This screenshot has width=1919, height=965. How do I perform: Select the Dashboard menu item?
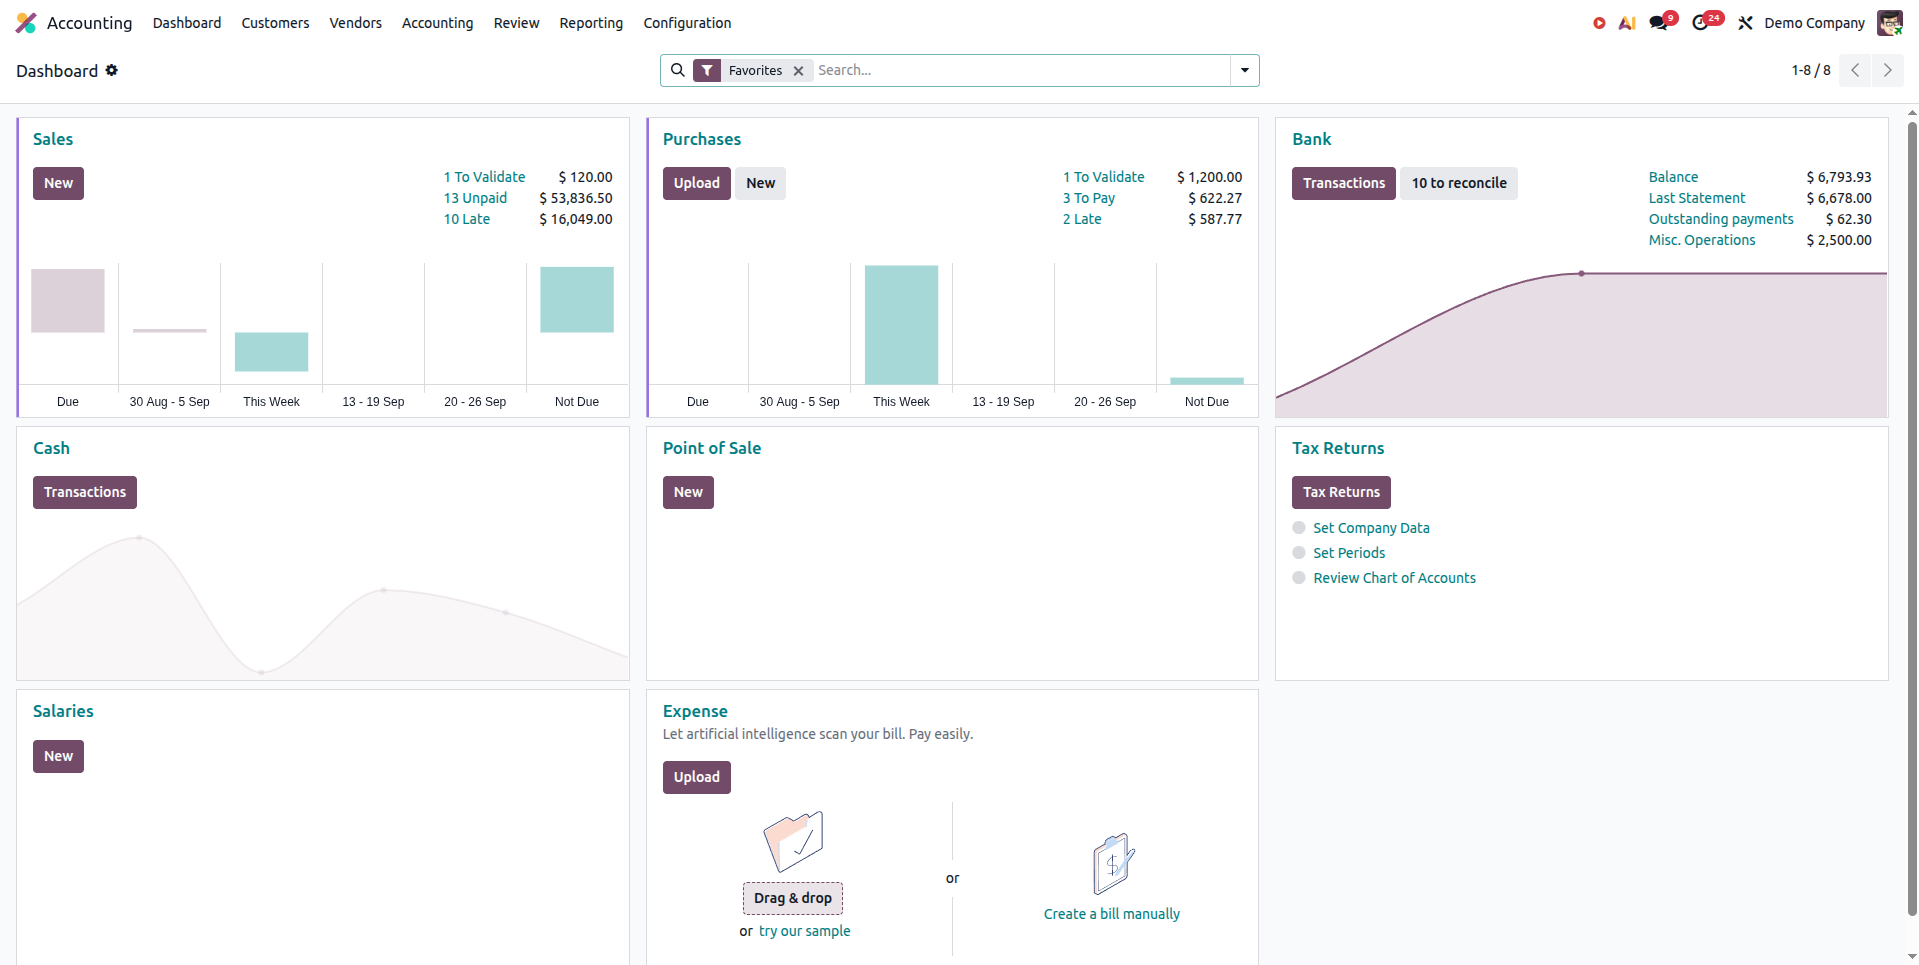click(x=187, y=23)
